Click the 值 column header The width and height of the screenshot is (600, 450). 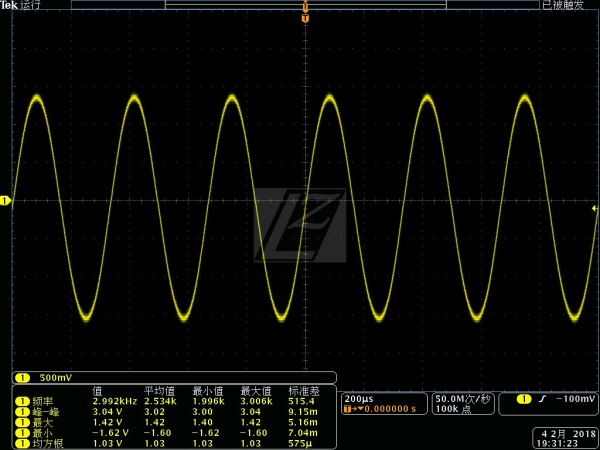click(x=97, y=391)
